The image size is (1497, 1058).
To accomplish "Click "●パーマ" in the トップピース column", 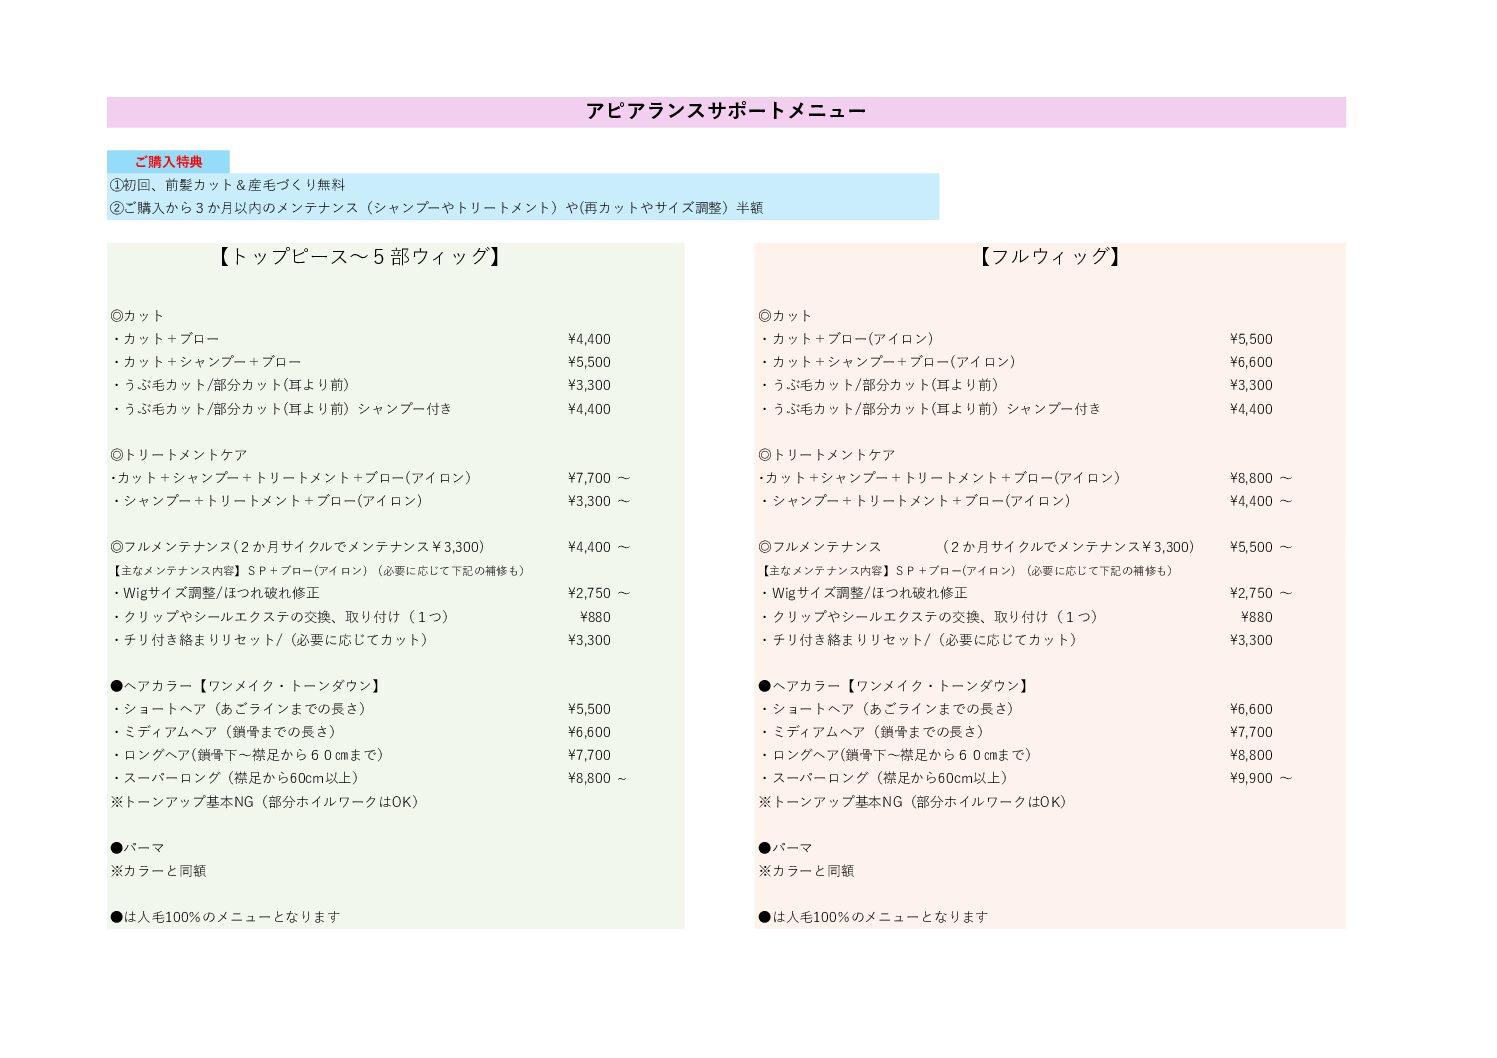I will tap(138, 848).
